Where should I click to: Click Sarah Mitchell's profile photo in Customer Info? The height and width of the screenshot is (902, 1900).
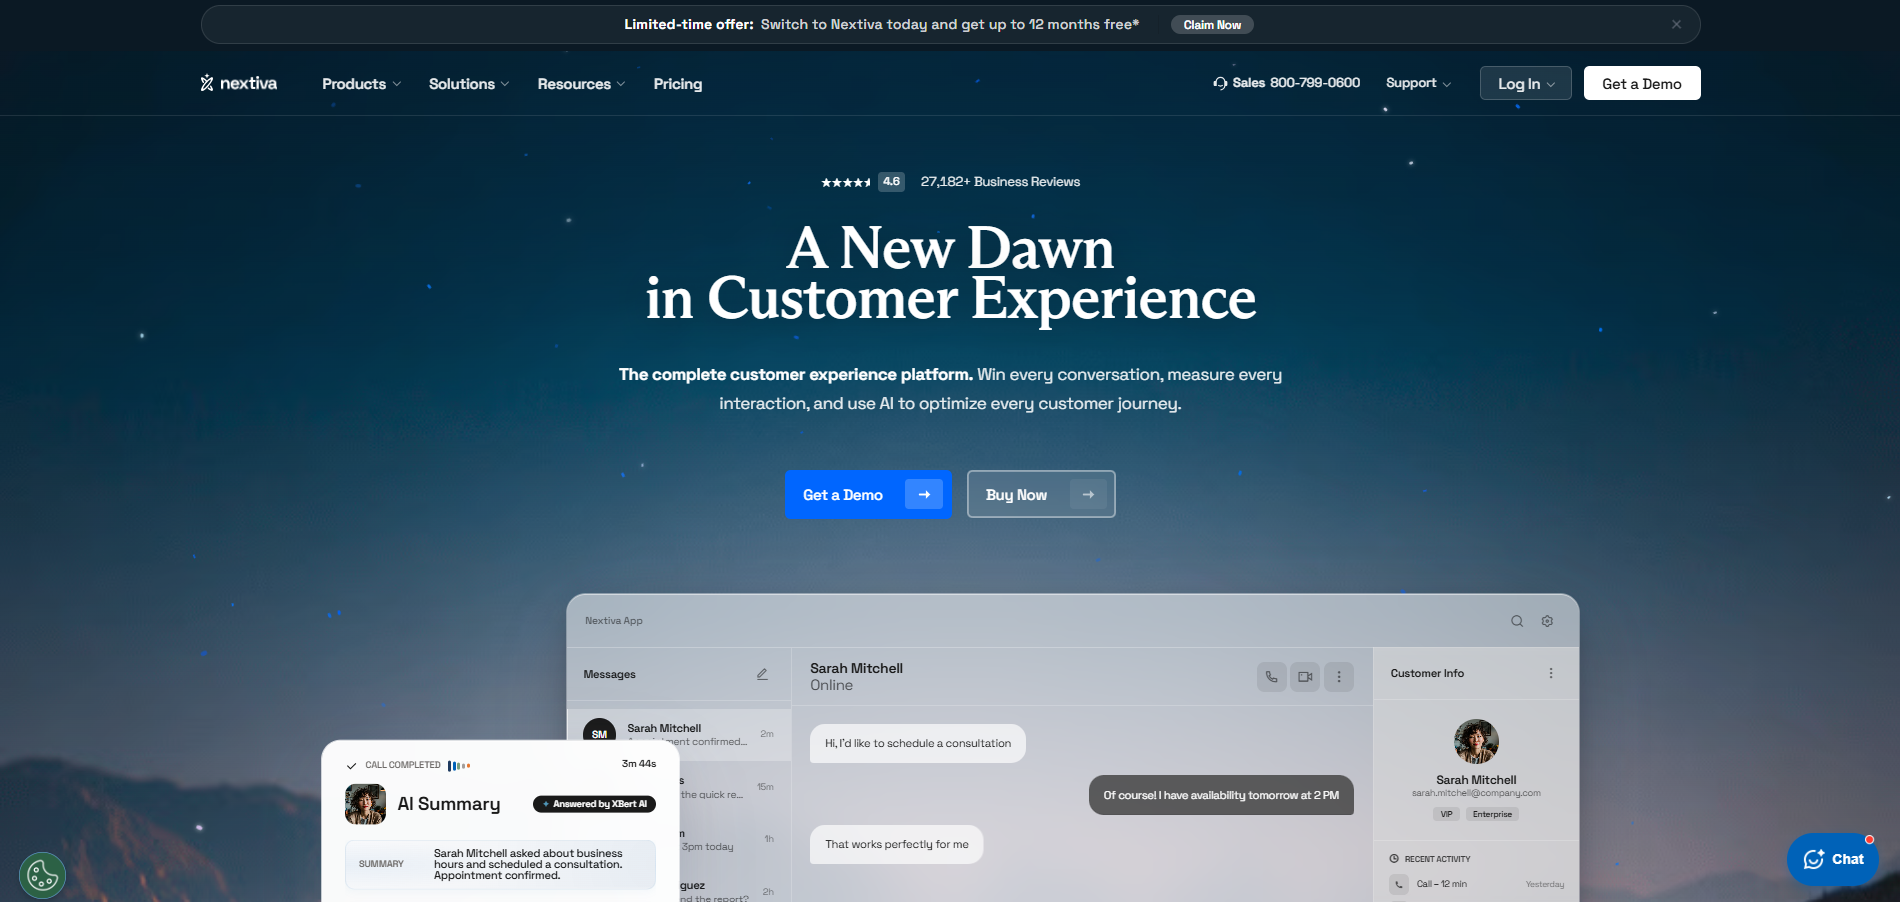(1476, 741)
